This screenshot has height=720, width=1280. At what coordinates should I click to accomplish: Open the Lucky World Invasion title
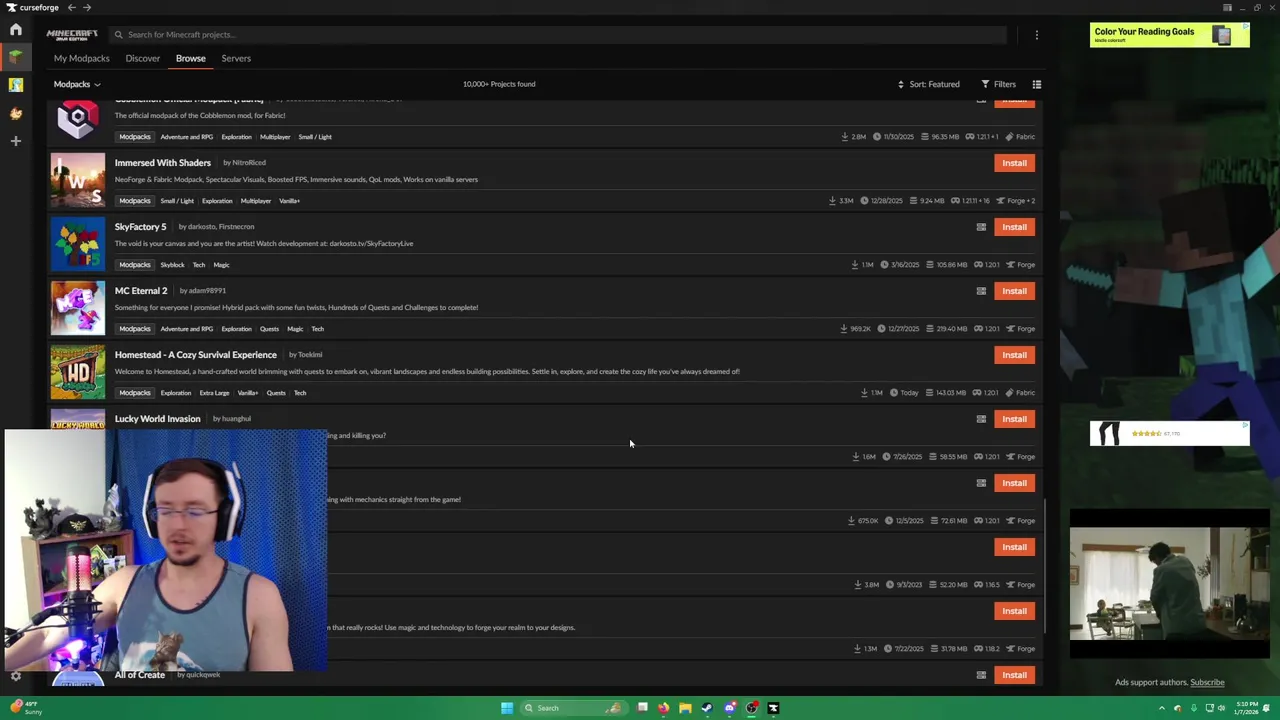coord(158,418)
